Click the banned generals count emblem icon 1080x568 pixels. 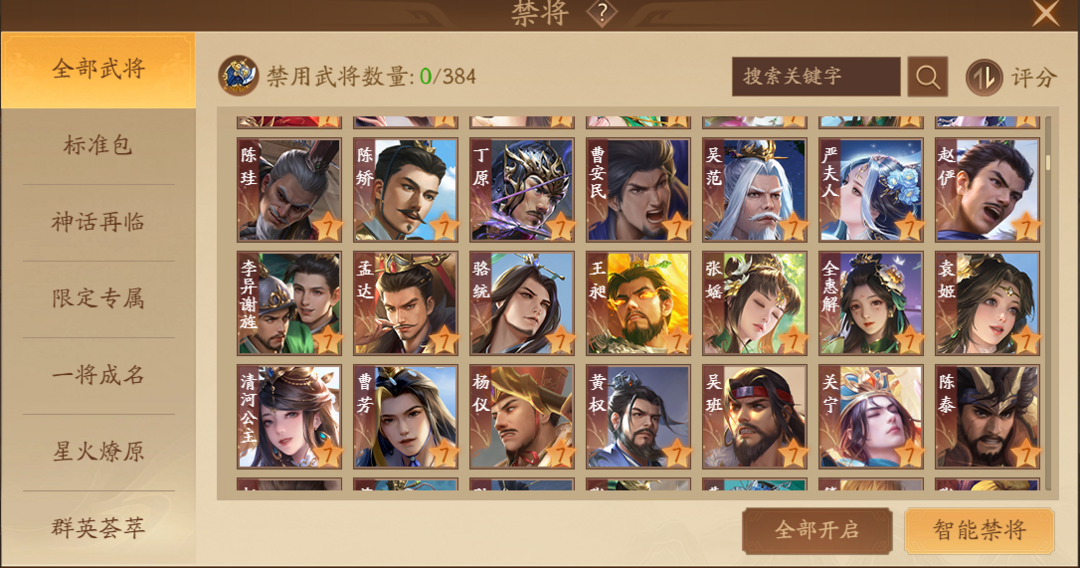coord(238,76)
